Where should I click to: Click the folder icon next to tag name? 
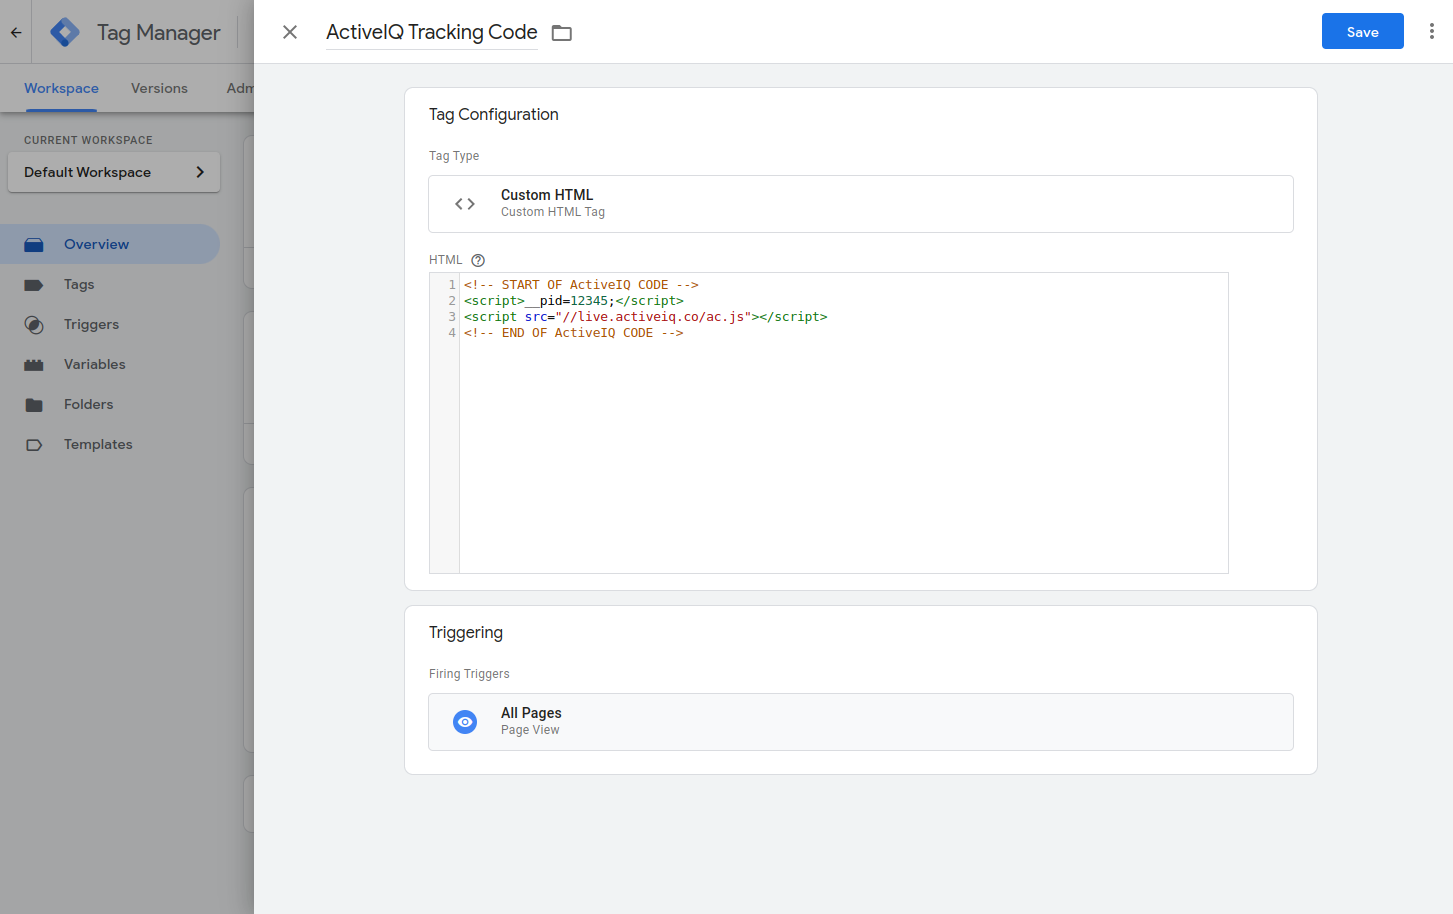(x=562, y=33)
